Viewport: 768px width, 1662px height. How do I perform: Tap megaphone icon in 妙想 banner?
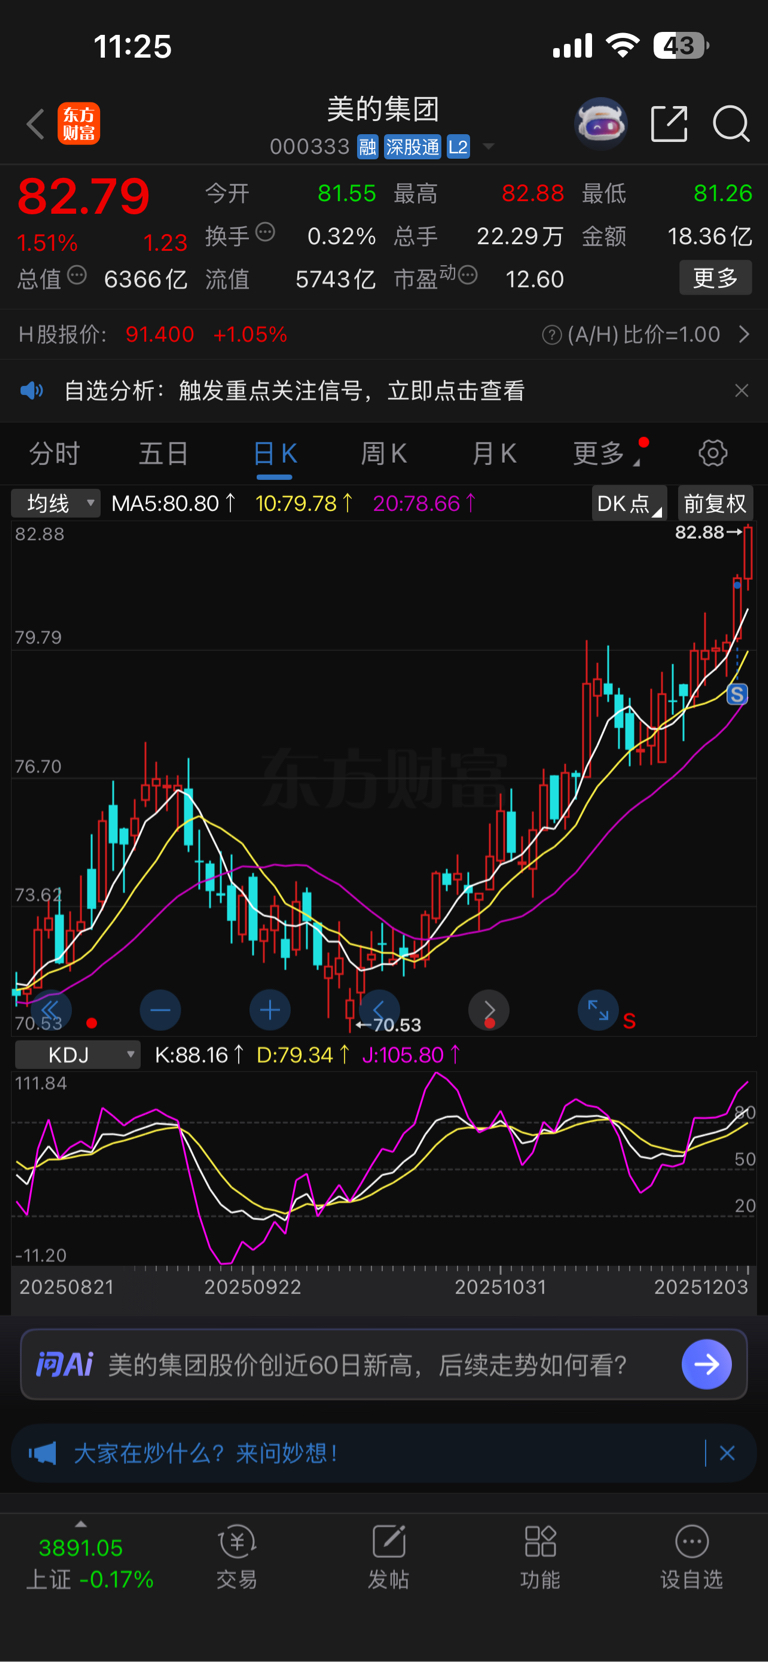tap(42, 1453)
